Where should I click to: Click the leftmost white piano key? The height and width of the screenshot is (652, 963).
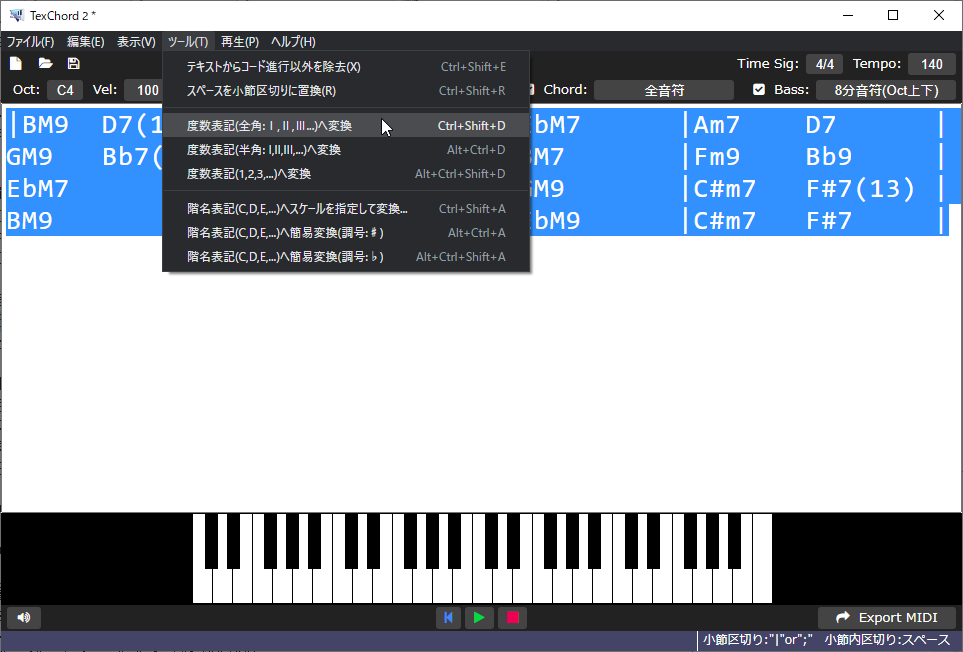coord(201,588)
